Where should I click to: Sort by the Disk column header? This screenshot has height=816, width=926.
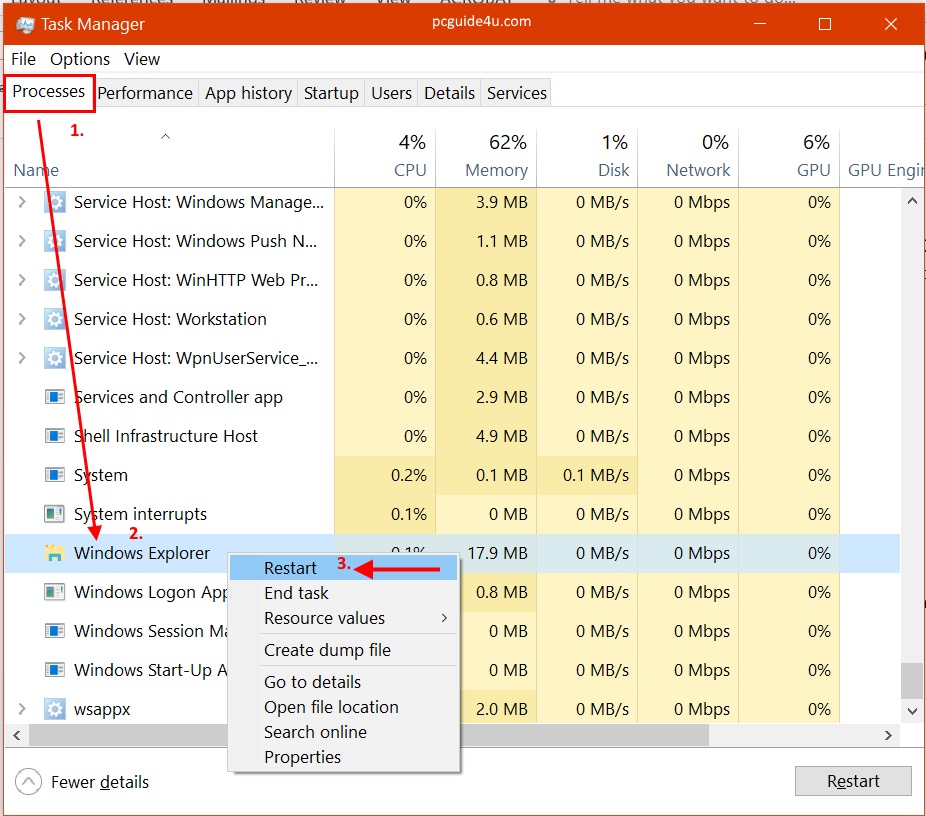(587, 158)
